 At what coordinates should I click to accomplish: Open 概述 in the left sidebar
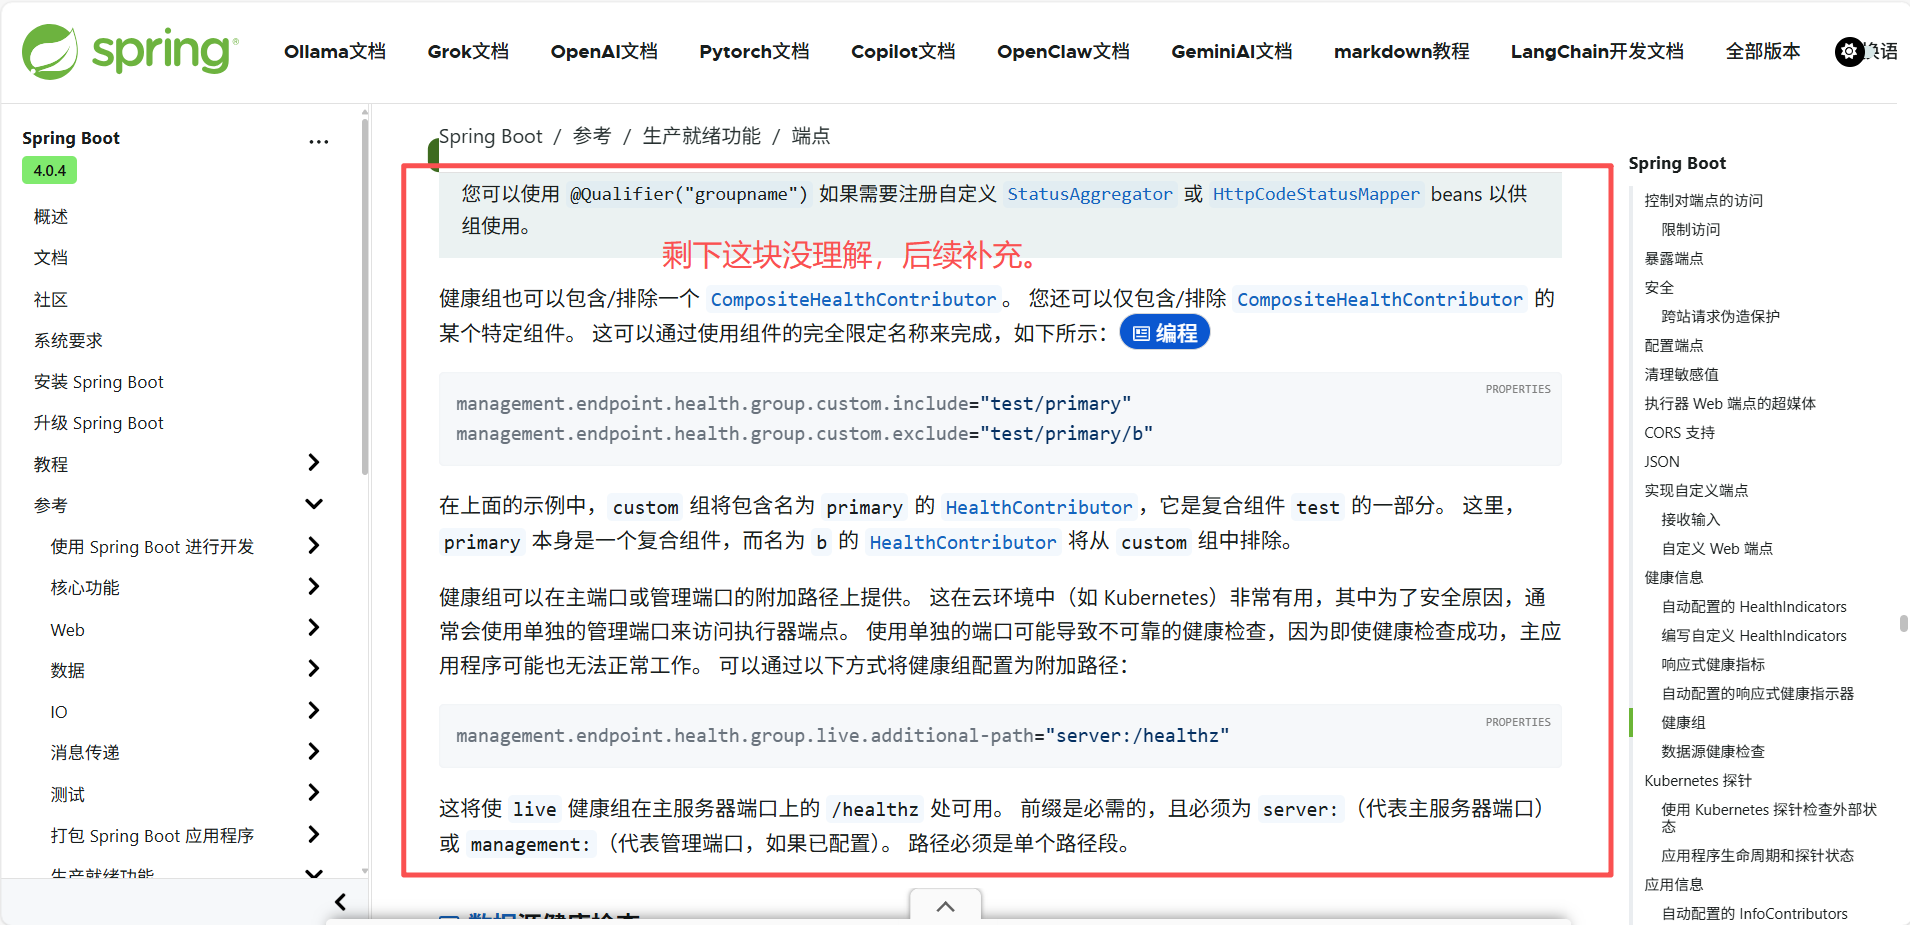click(x=51, y=217)
